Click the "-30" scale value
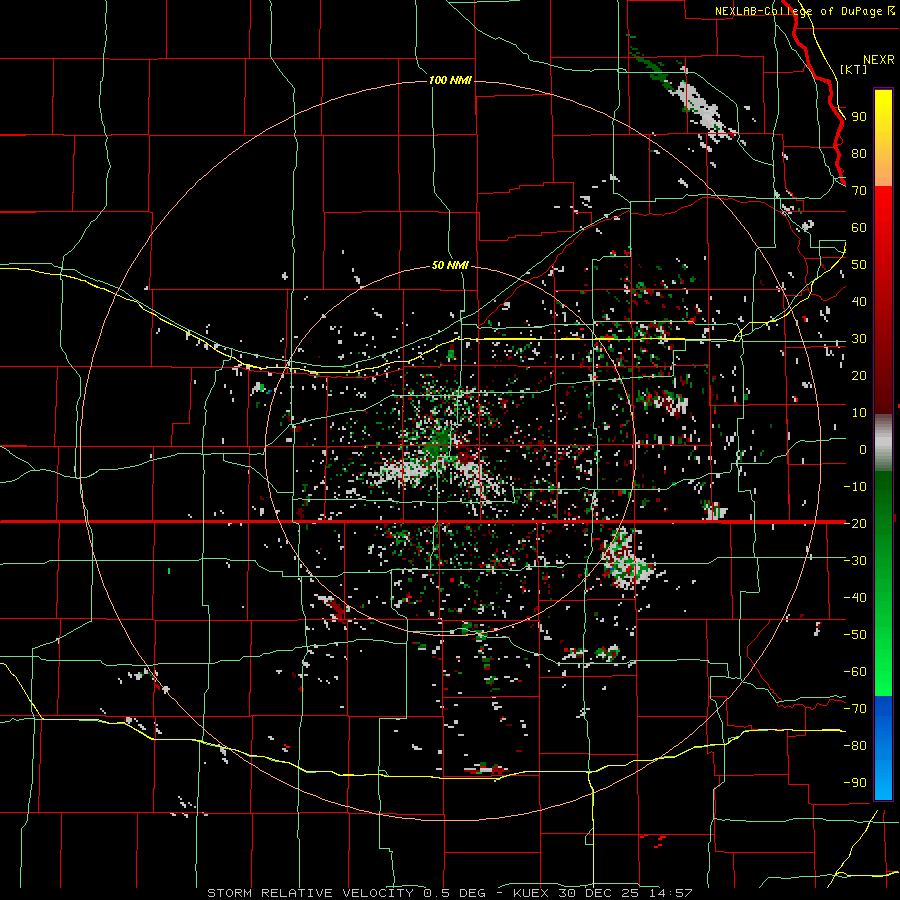The image size is (900, 900). point(855,561)
